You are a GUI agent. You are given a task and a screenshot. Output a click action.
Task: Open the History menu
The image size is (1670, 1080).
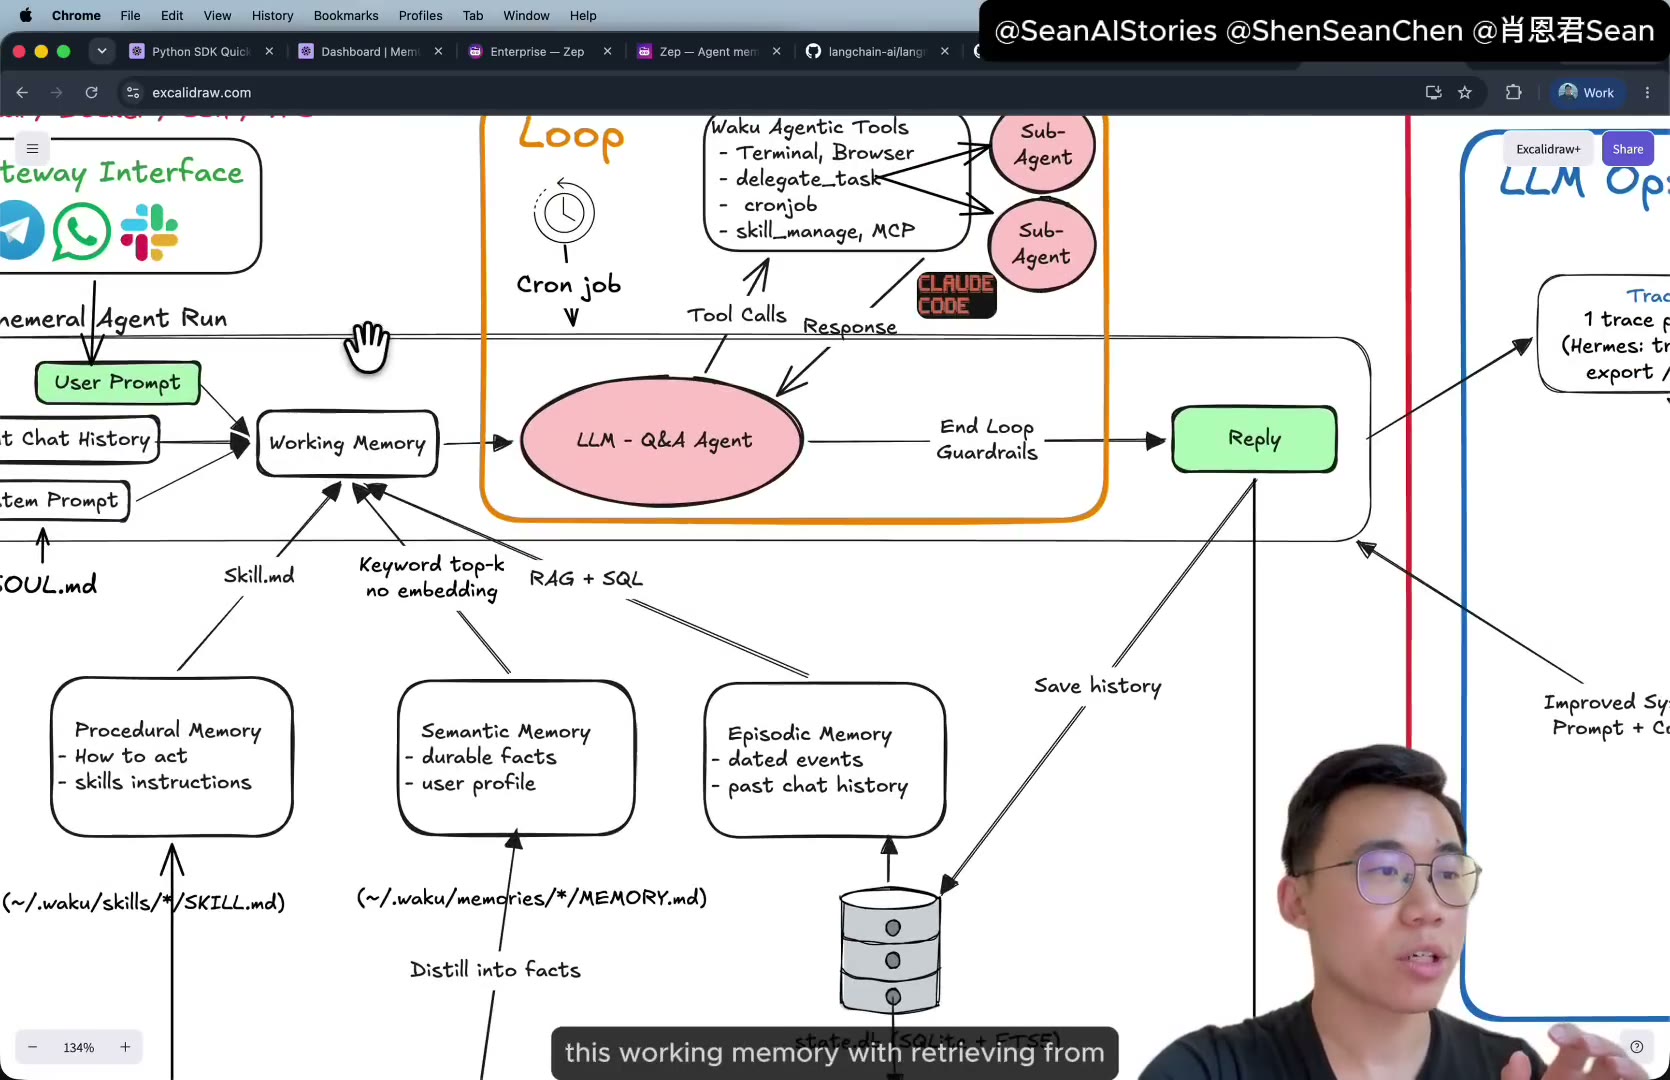272,15
